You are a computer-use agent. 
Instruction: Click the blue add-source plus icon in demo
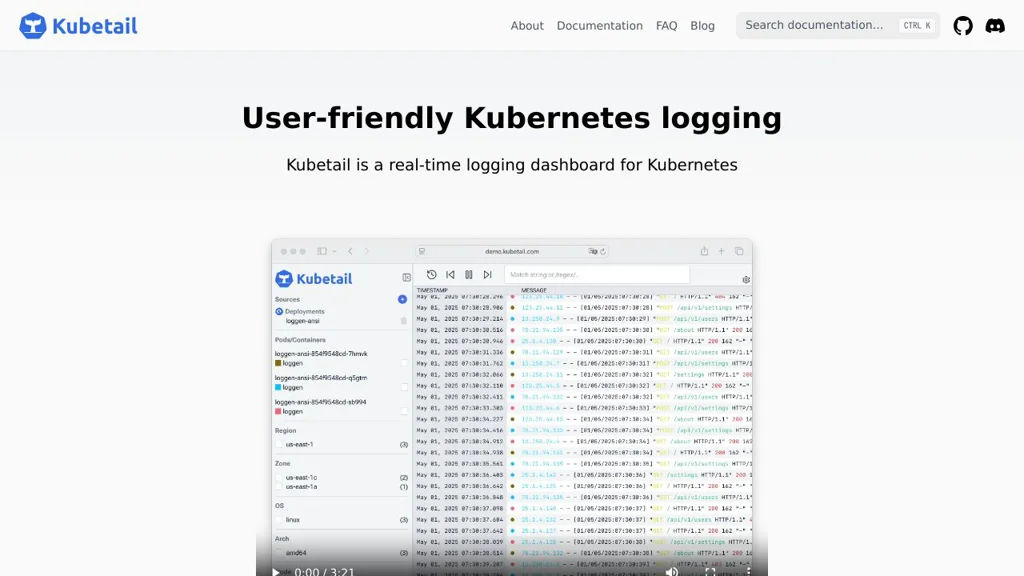coord(402,299)
